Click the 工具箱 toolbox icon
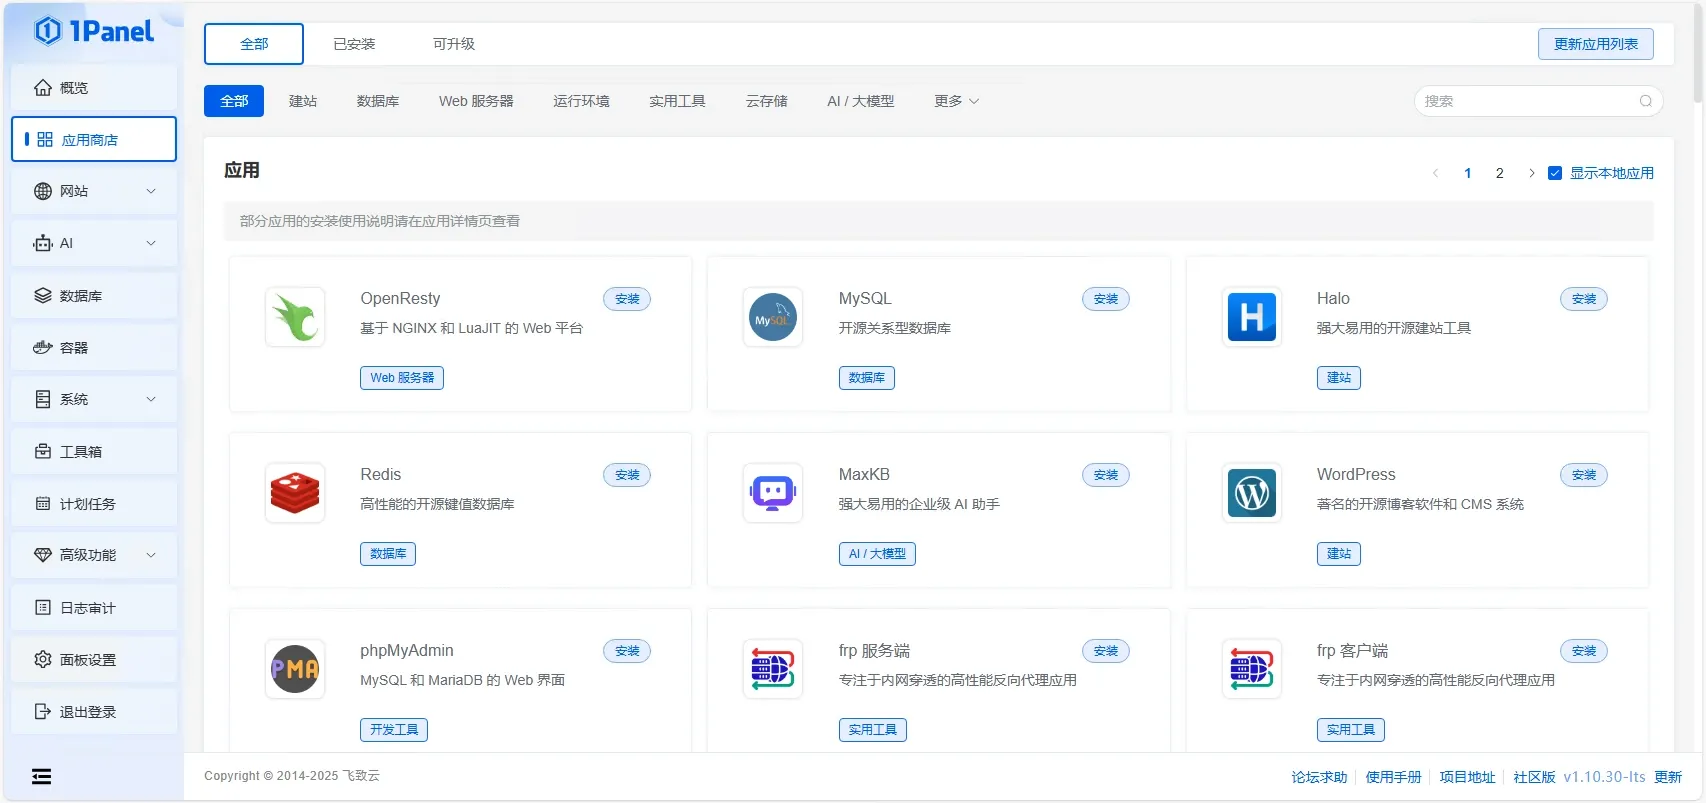 pyautogui.click(x=43, y=452)
